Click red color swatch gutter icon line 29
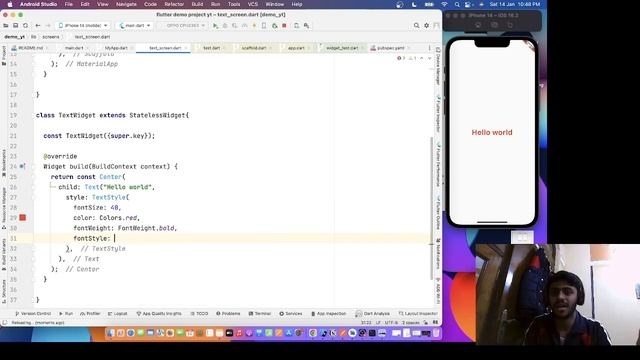Image resolution: width=640 pixels, height=360 pixels. pyautogui.click(x=23, y=218)
